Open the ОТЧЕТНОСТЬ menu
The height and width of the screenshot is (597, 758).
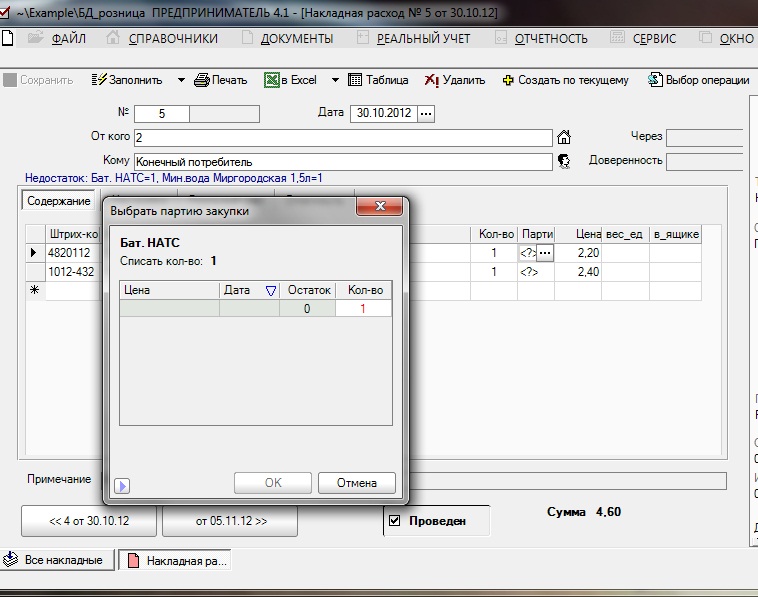550,39
